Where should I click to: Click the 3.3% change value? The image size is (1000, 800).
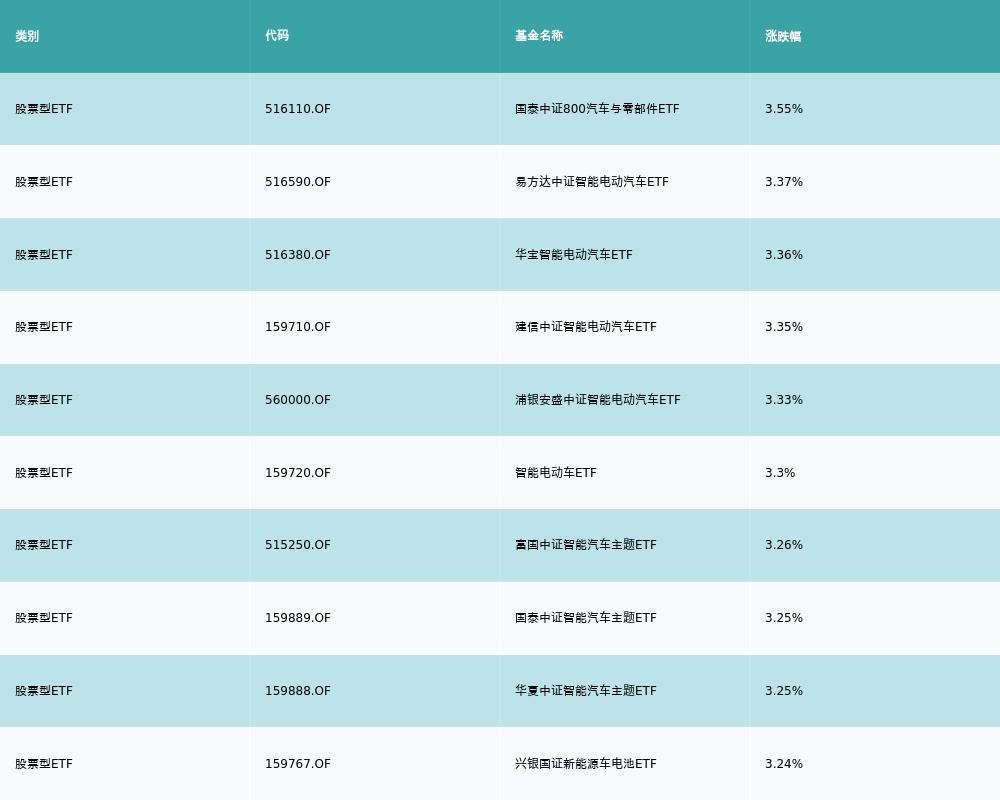click(780, 473)
